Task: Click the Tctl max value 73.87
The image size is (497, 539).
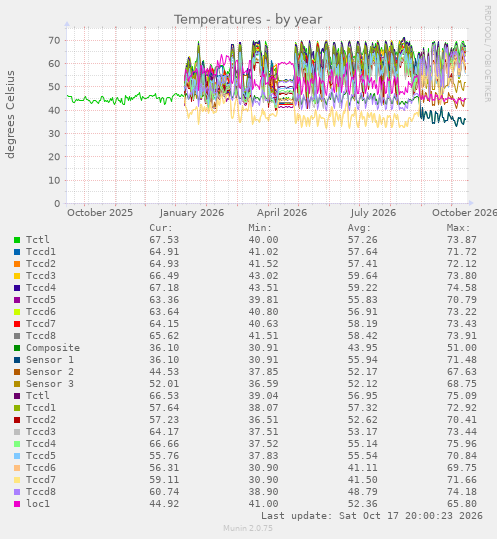Action: (x=462, y=240)
